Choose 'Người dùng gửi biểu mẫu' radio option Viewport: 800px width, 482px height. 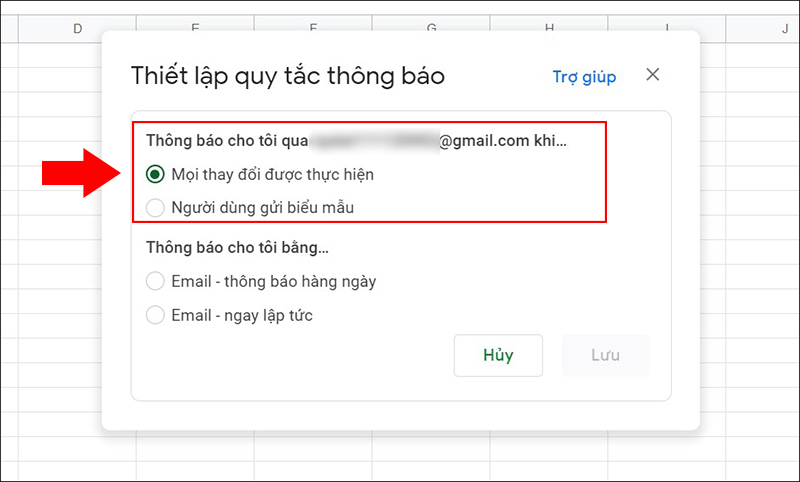pos(155,208)
